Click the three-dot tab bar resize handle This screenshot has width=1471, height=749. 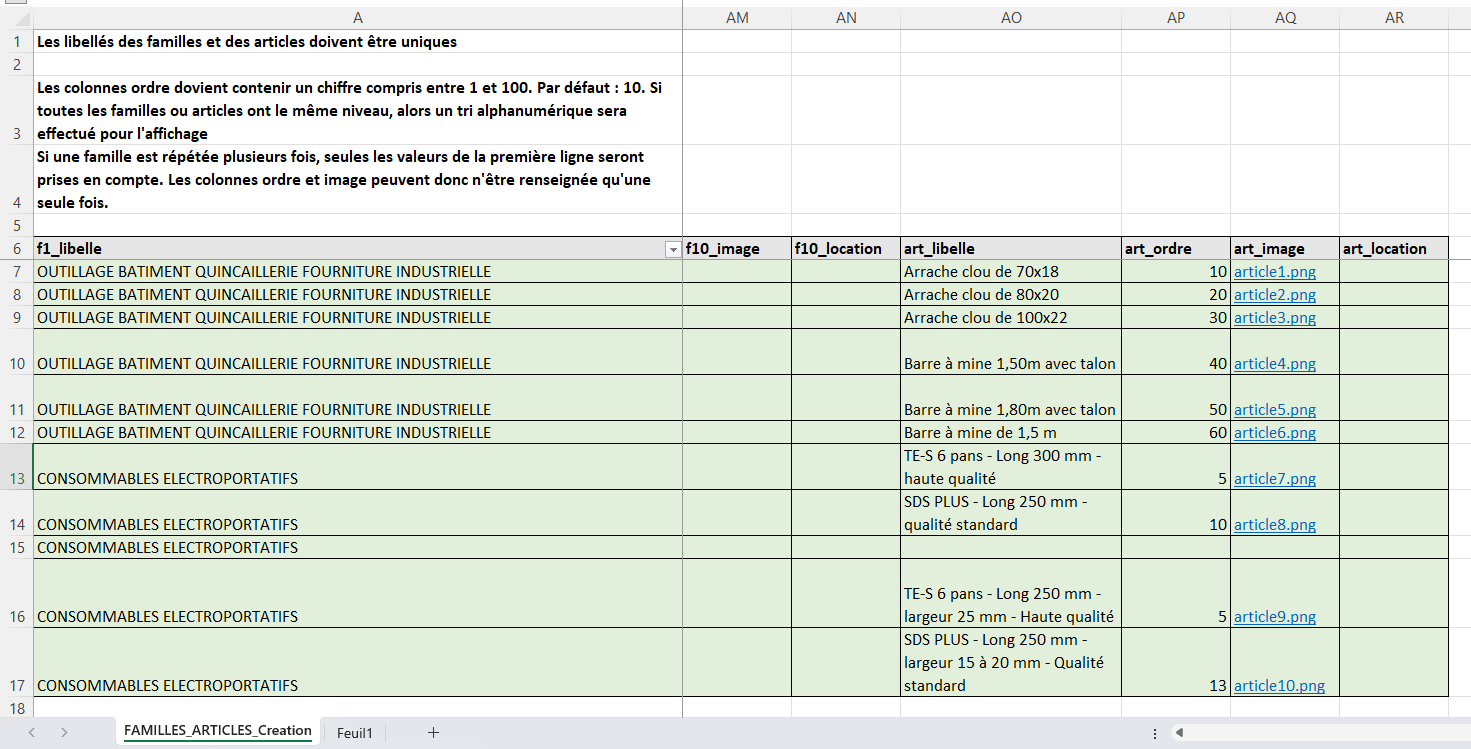click(x=1155, y=733)
